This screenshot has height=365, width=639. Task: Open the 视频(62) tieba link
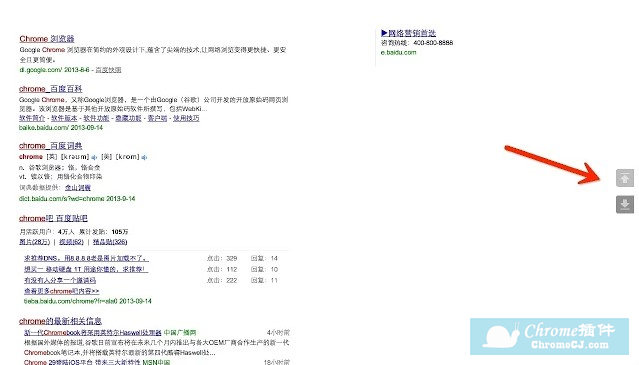[x=71, y=242]
